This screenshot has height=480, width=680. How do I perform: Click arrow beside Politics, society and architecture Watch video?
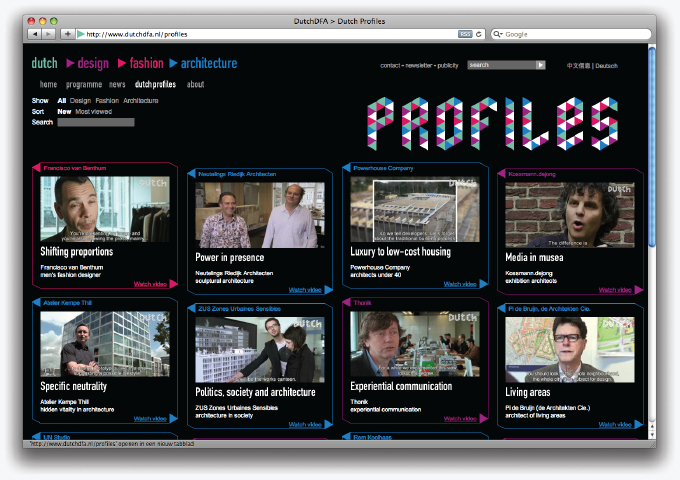coord(328,424)
